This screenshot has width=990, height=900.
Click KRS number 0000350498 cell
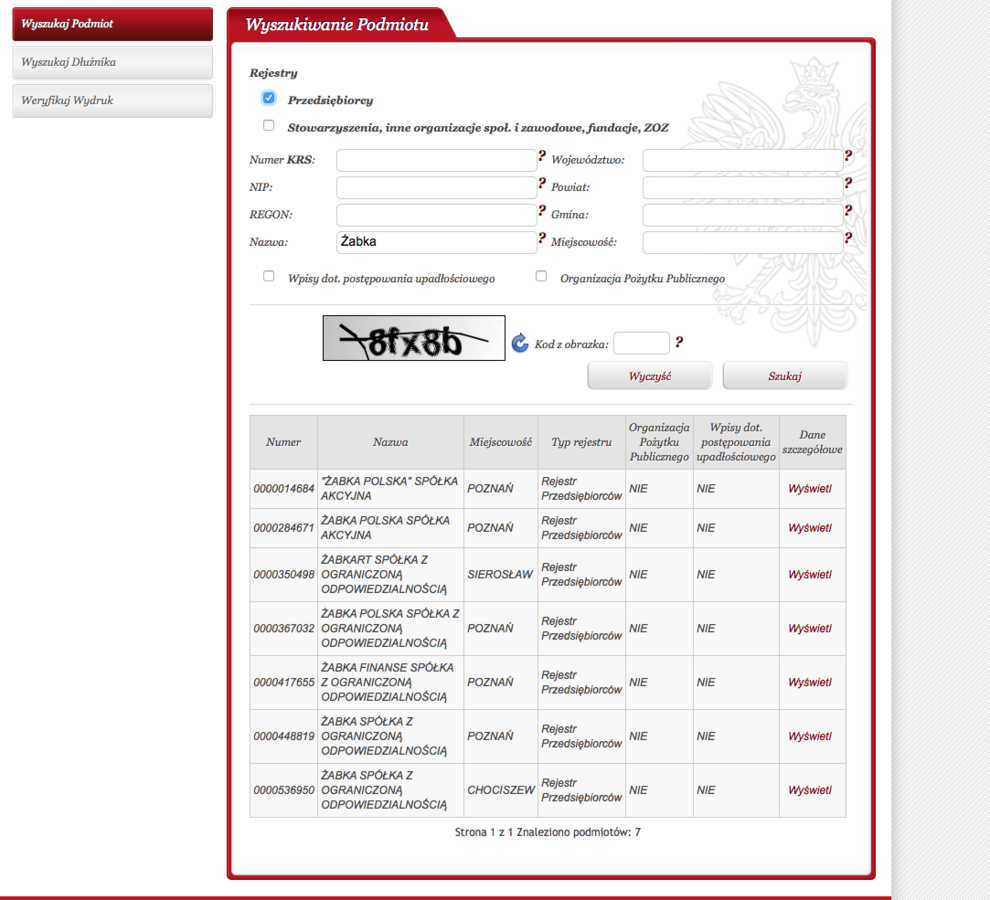283,575
